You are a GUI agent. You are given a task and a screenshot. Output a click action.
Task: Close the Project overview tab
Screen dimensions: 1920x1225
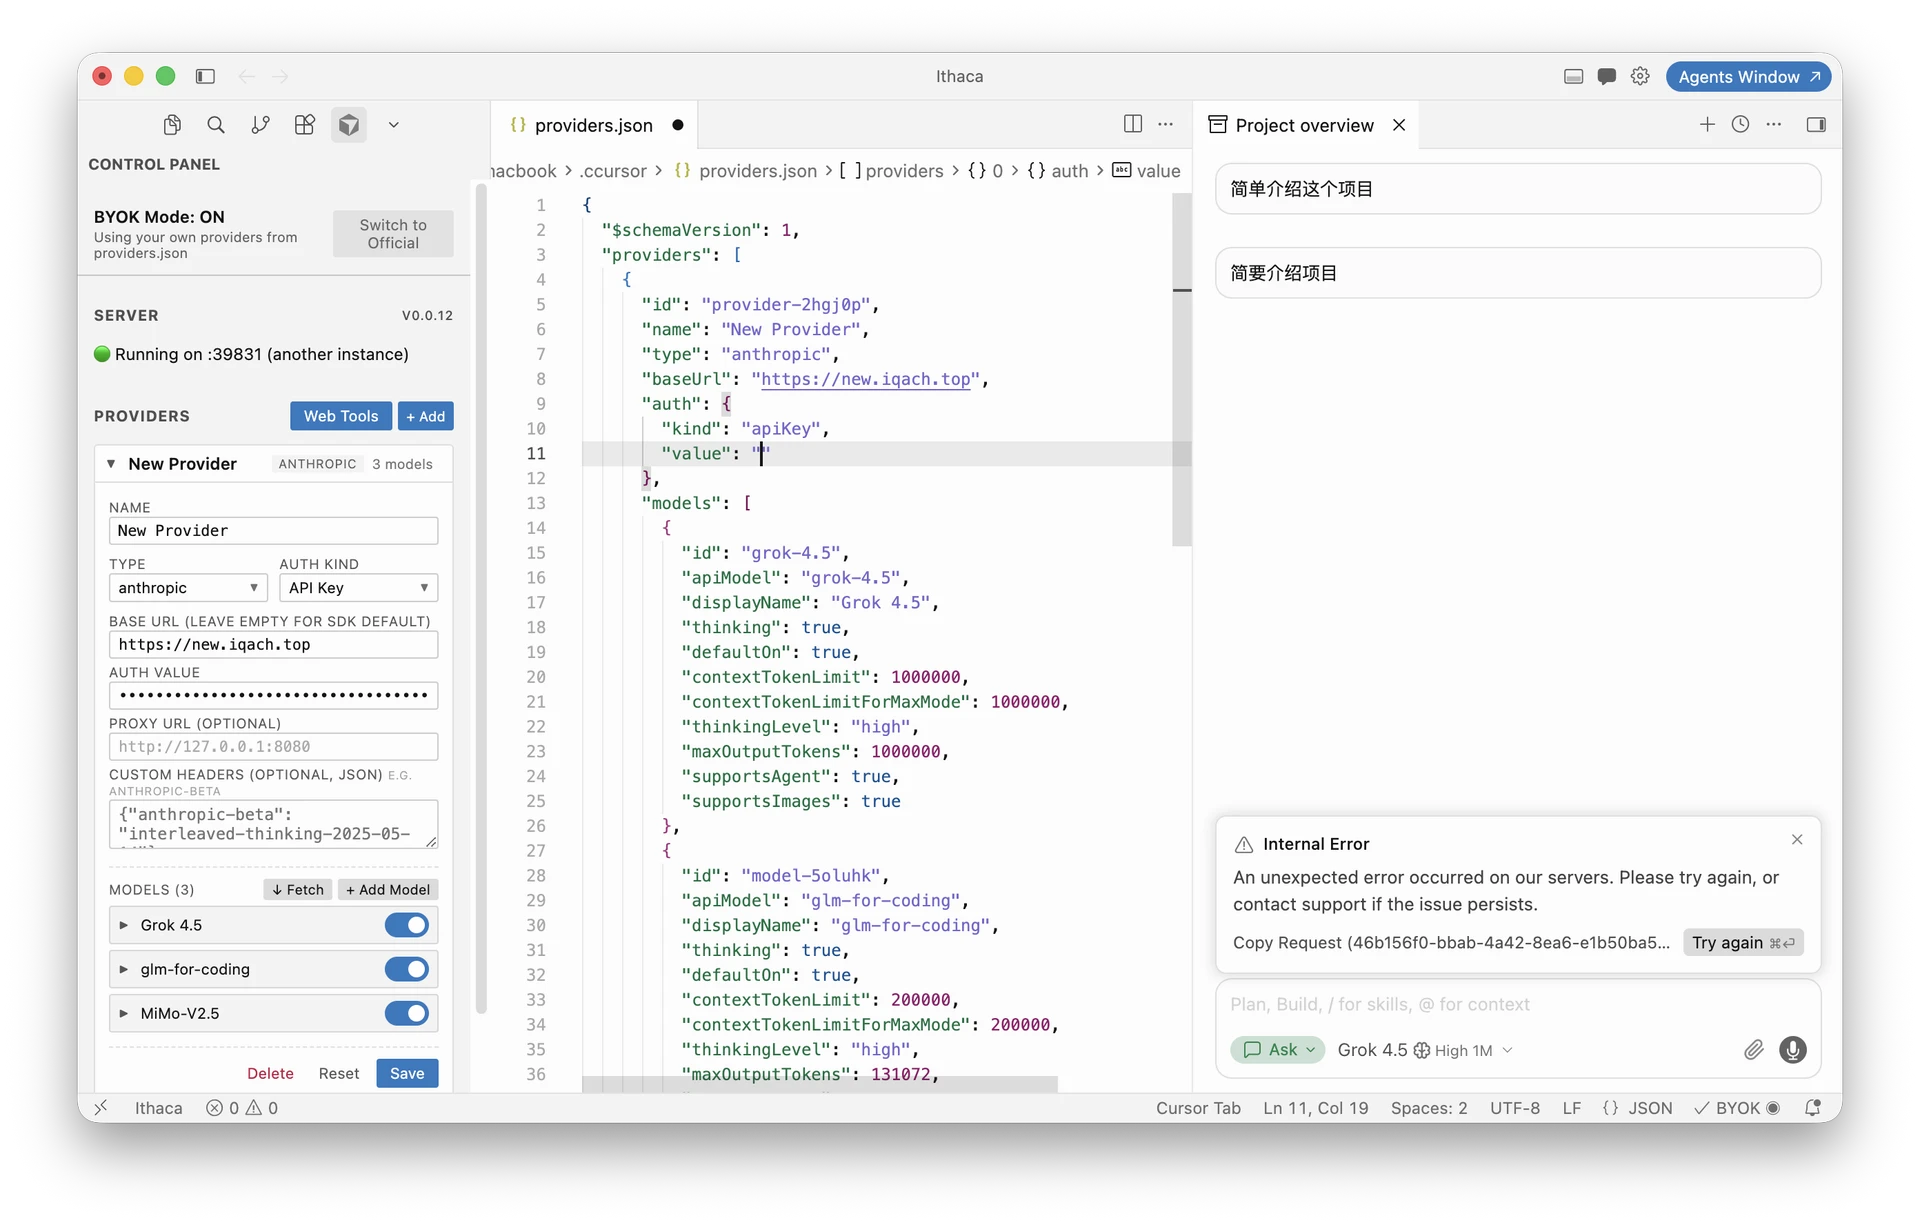1399,125
